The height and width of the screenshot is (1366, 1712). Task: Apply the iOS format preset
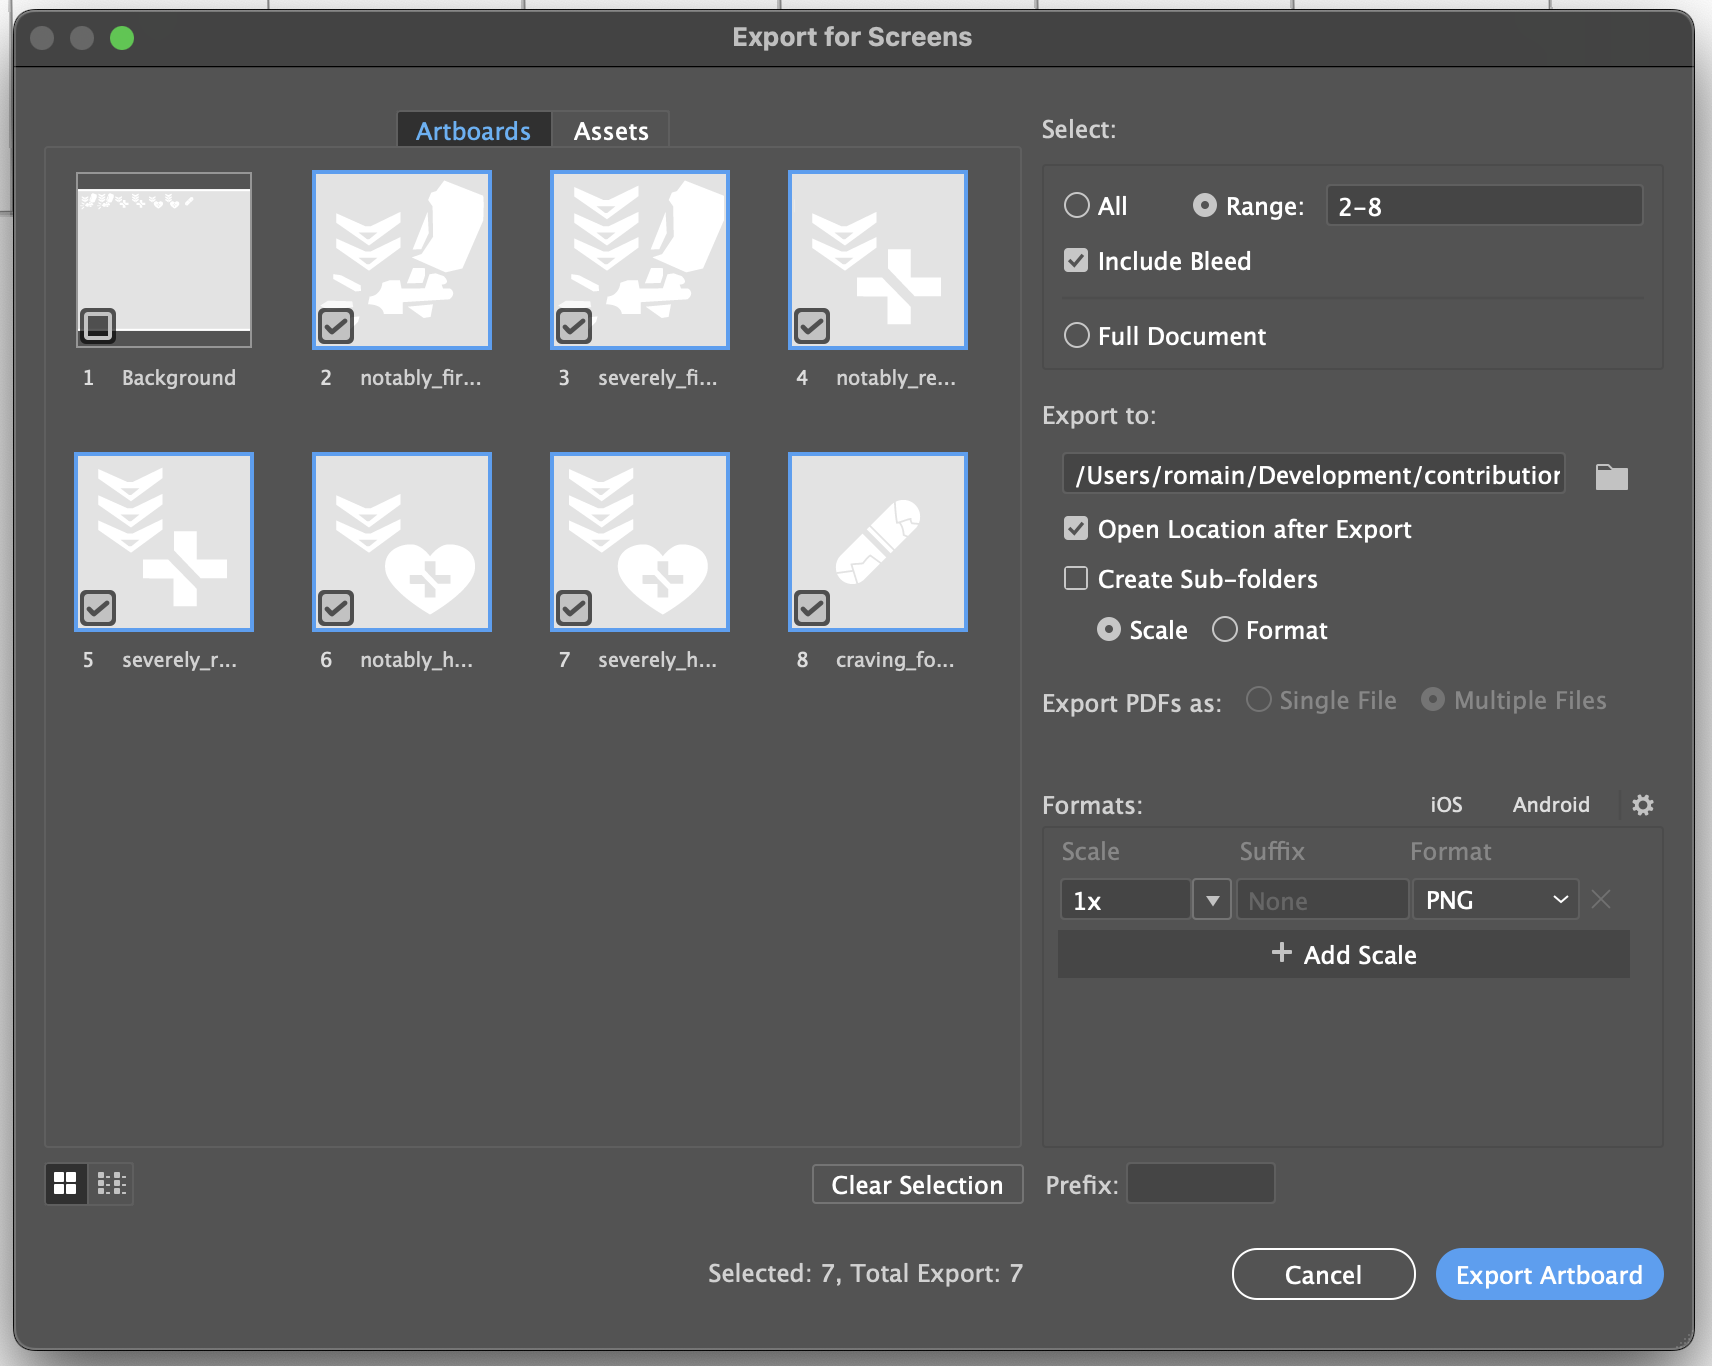point(1446,805)
